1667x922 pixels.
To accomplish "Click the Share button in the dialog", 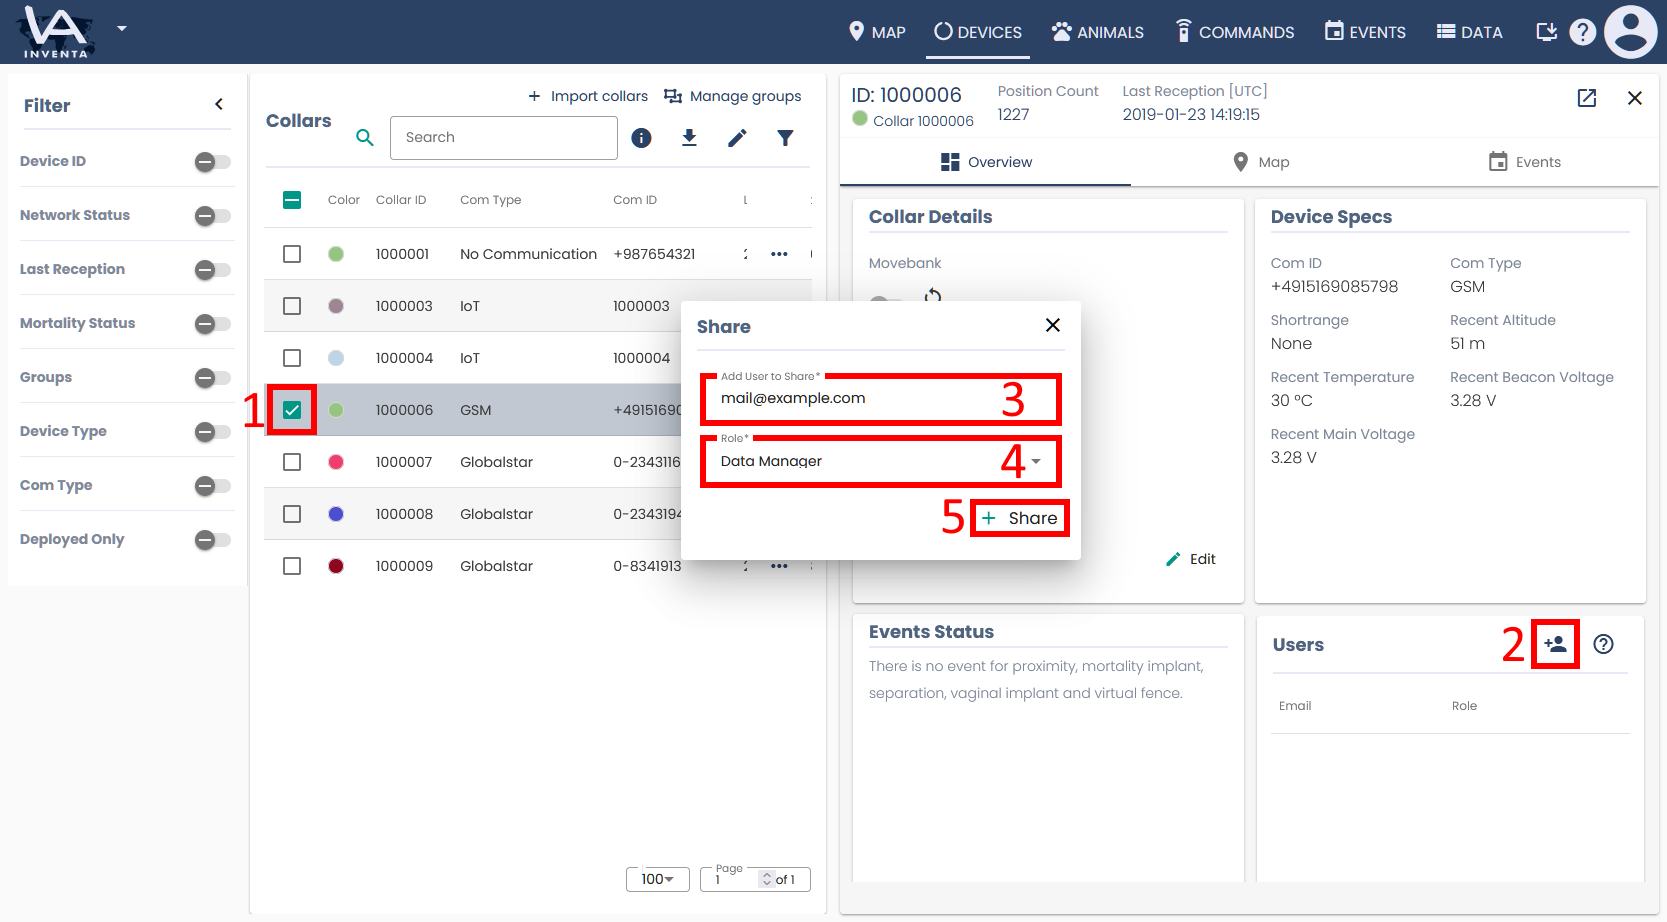I will point(1020,518).
